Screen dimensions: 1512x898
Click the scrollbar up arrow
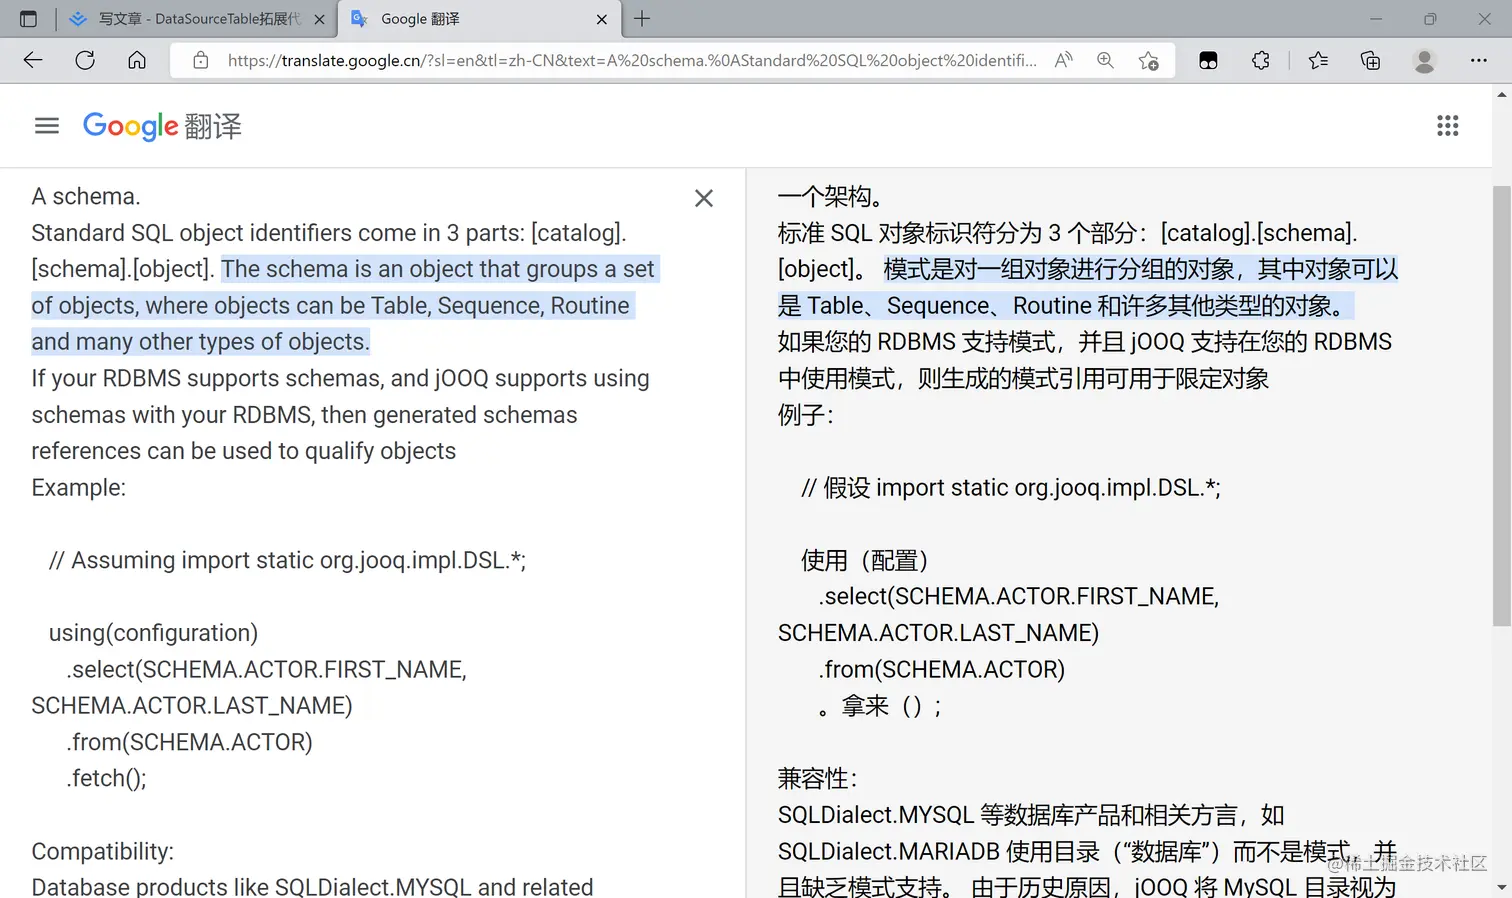[x=1501, y=94]
